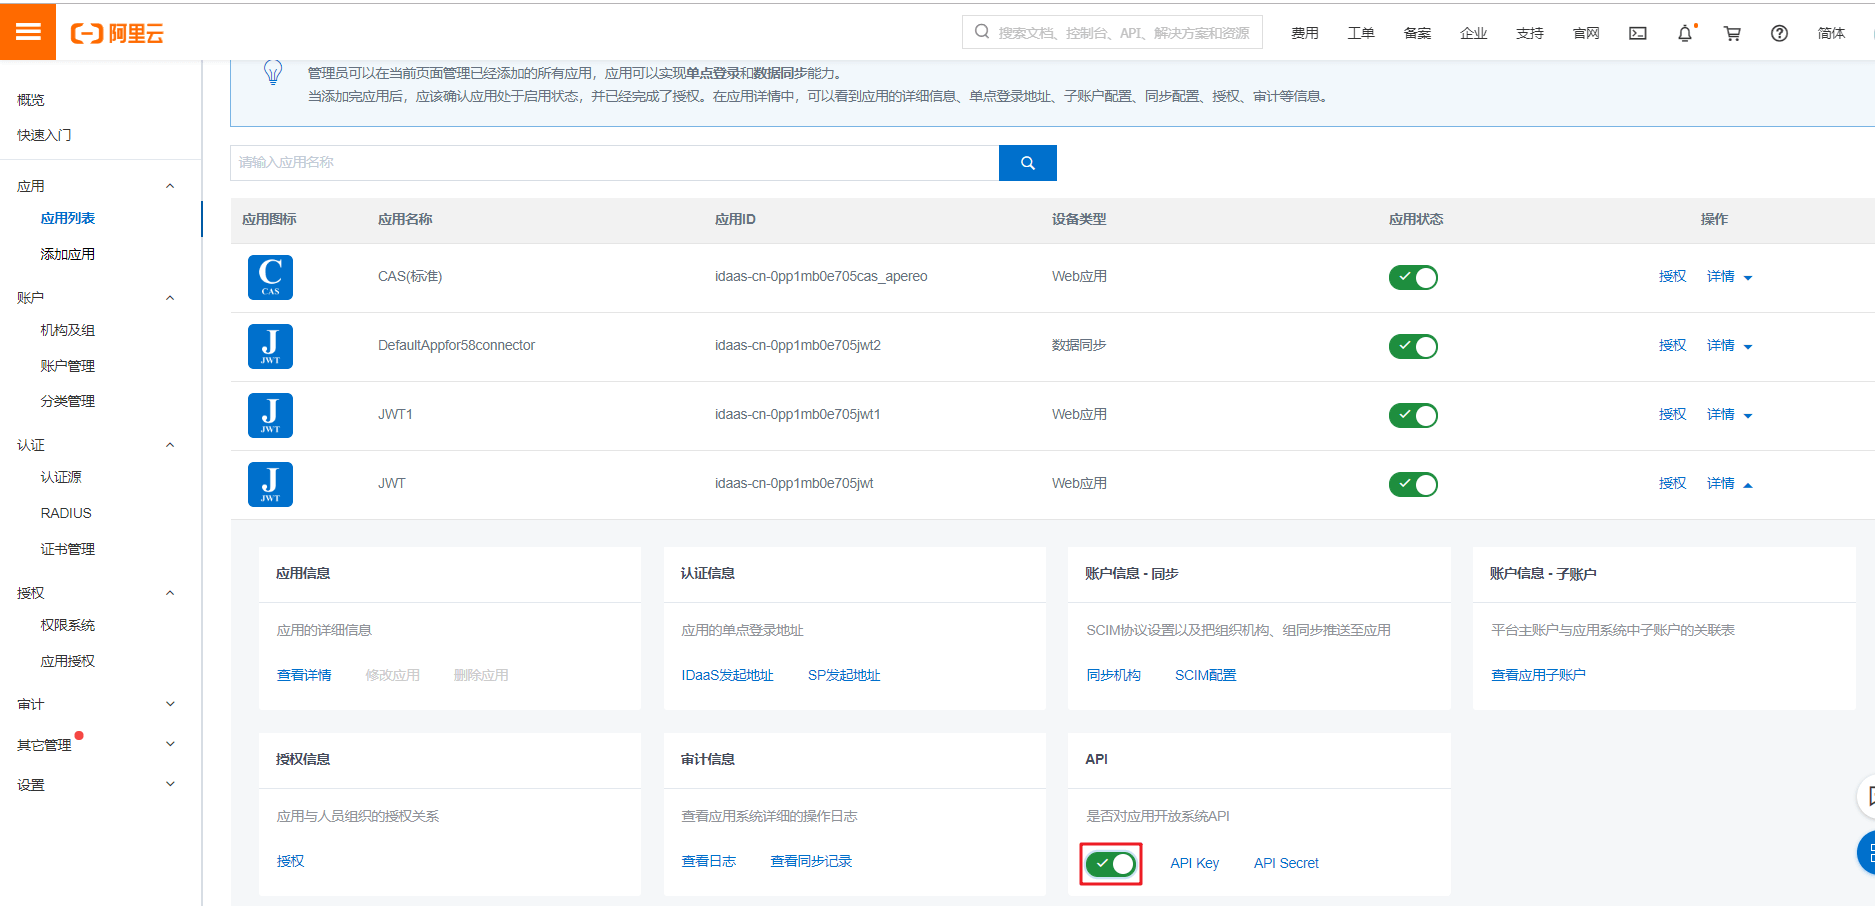Viewport: 1875px width, 906px height.
Task: Toggle the JWT row status switch
Action: 1413,484
